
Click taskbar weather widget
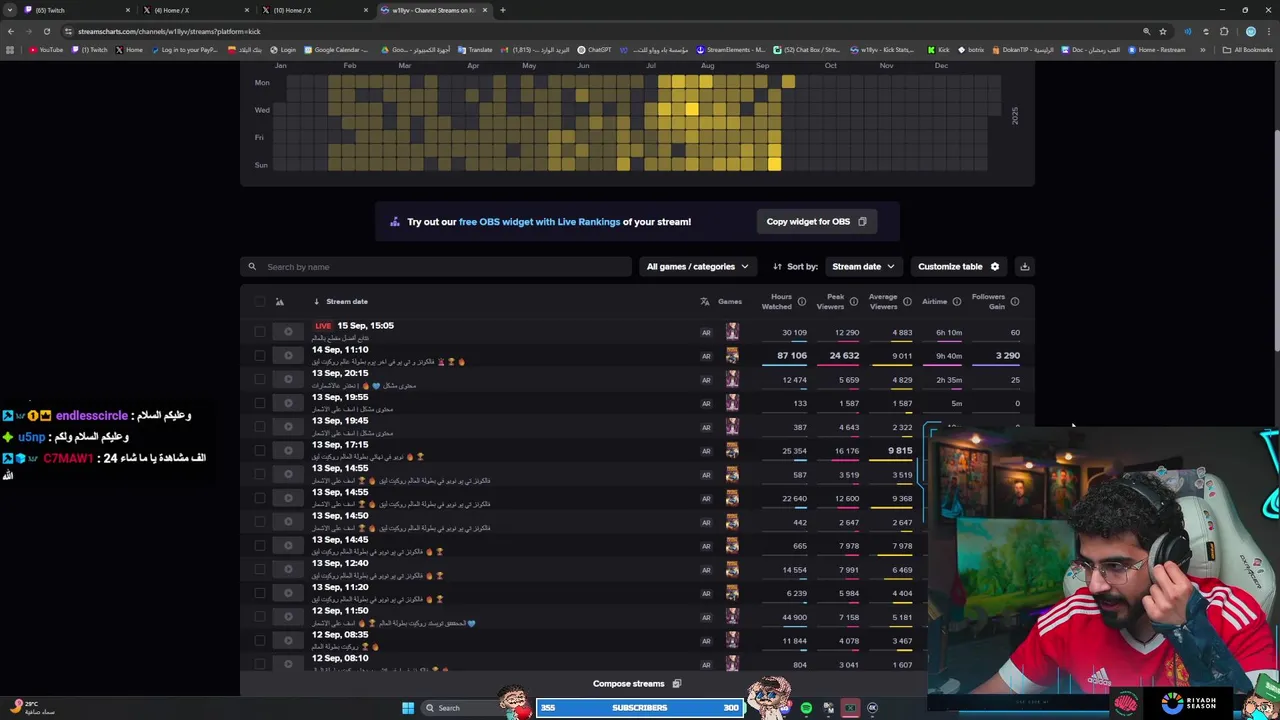point(32,708)
